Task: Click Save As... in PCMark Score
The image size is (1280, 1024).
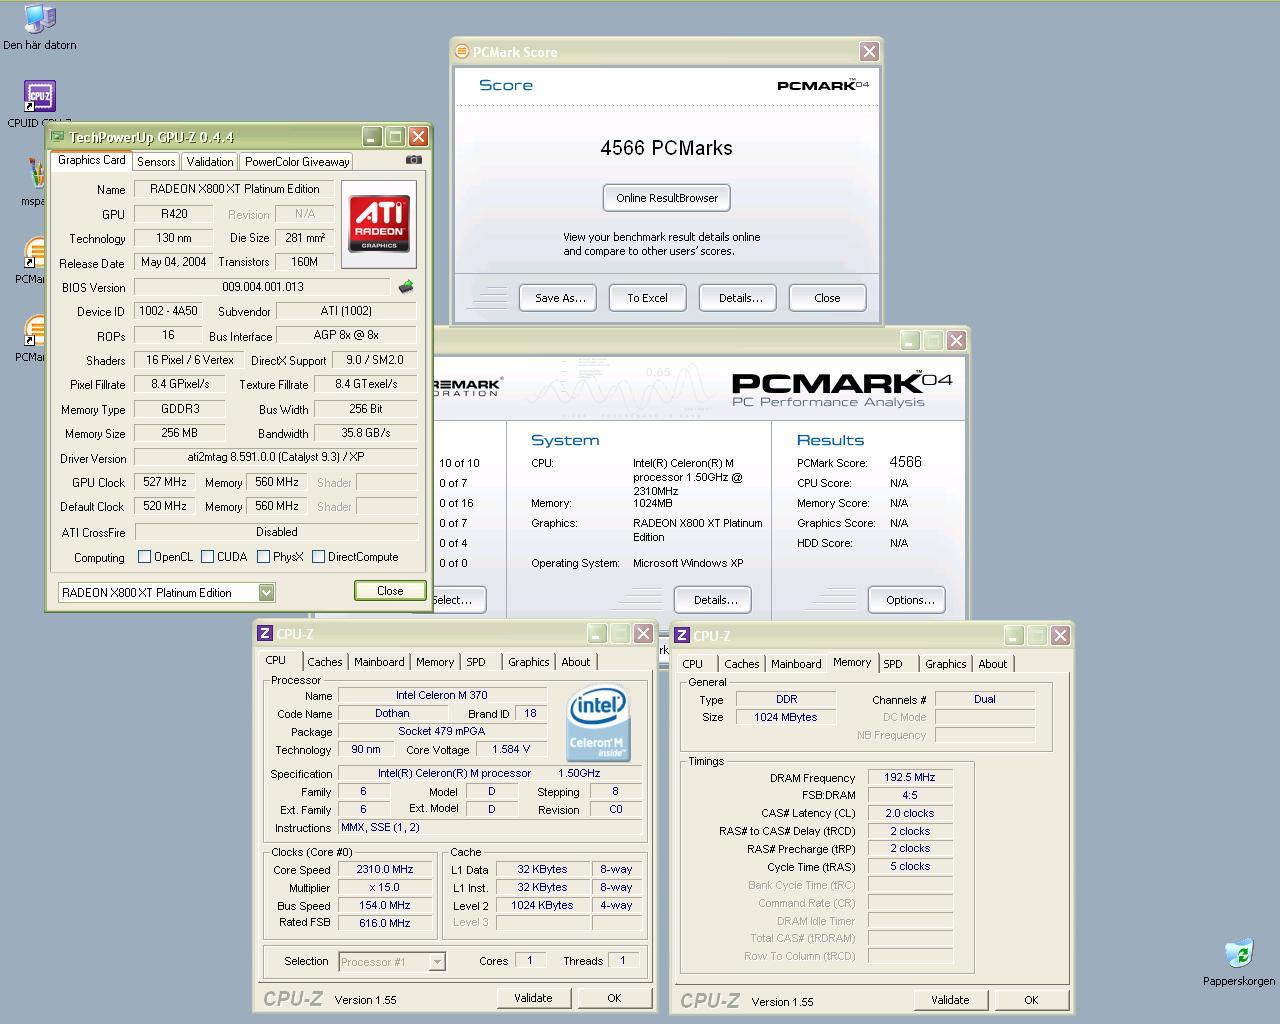Action: coord(558,298)
